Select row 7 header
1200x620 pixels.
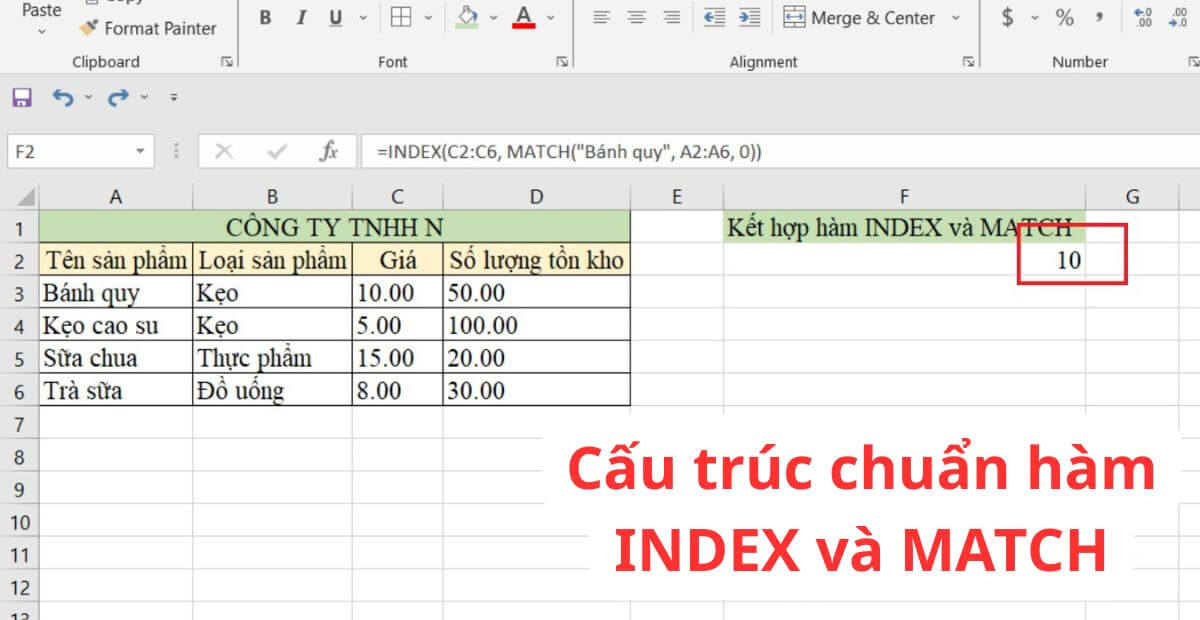[x=19, y=424]
